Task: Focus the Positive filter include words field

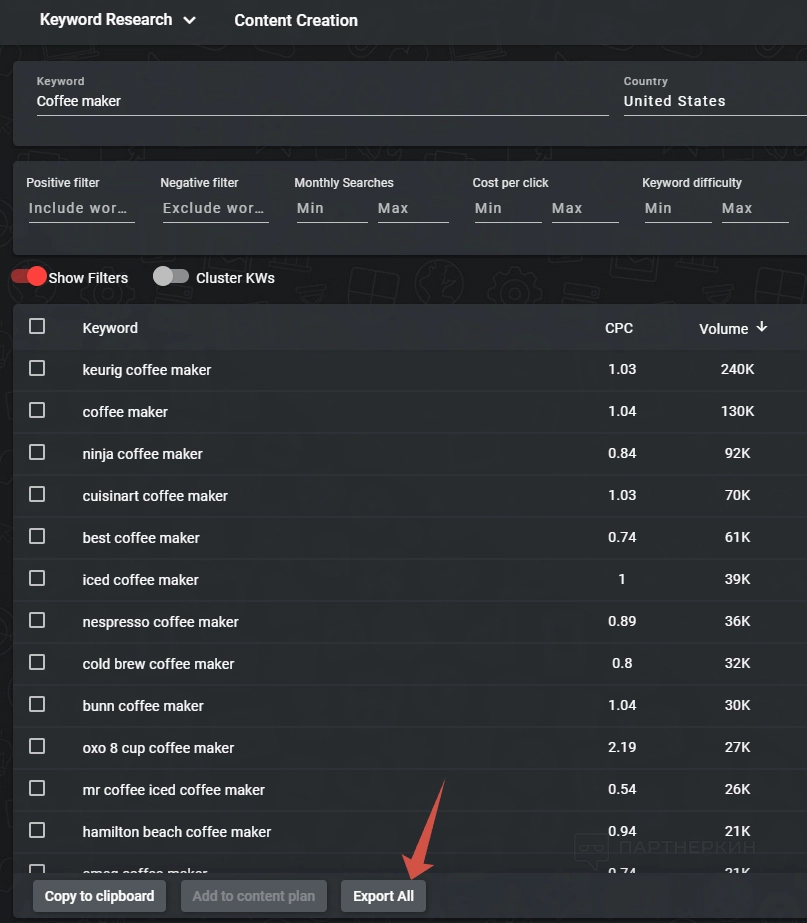Action: pyautogui.click(x=80, y=208)
